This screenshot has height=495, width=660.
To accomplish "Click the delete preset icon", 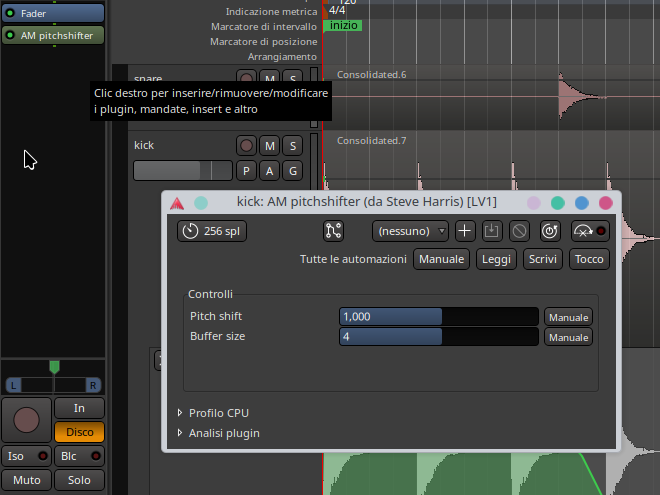I will (x=518, y=231).
